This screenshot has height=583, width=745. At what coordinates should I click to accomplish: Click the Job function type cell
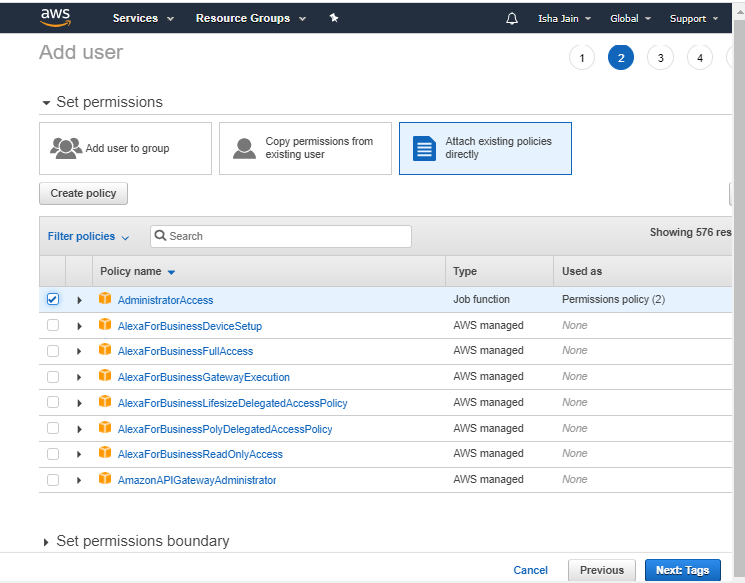point(481,299)
